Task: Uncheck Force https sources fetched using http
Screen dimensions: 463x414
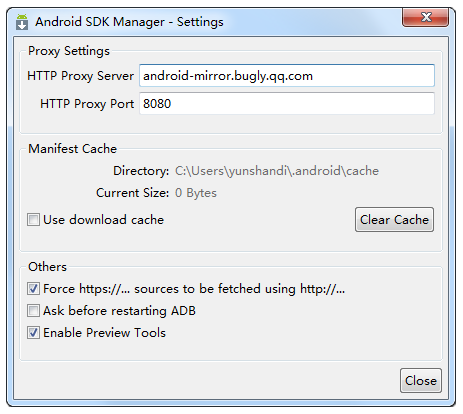Action: [33, 289]
